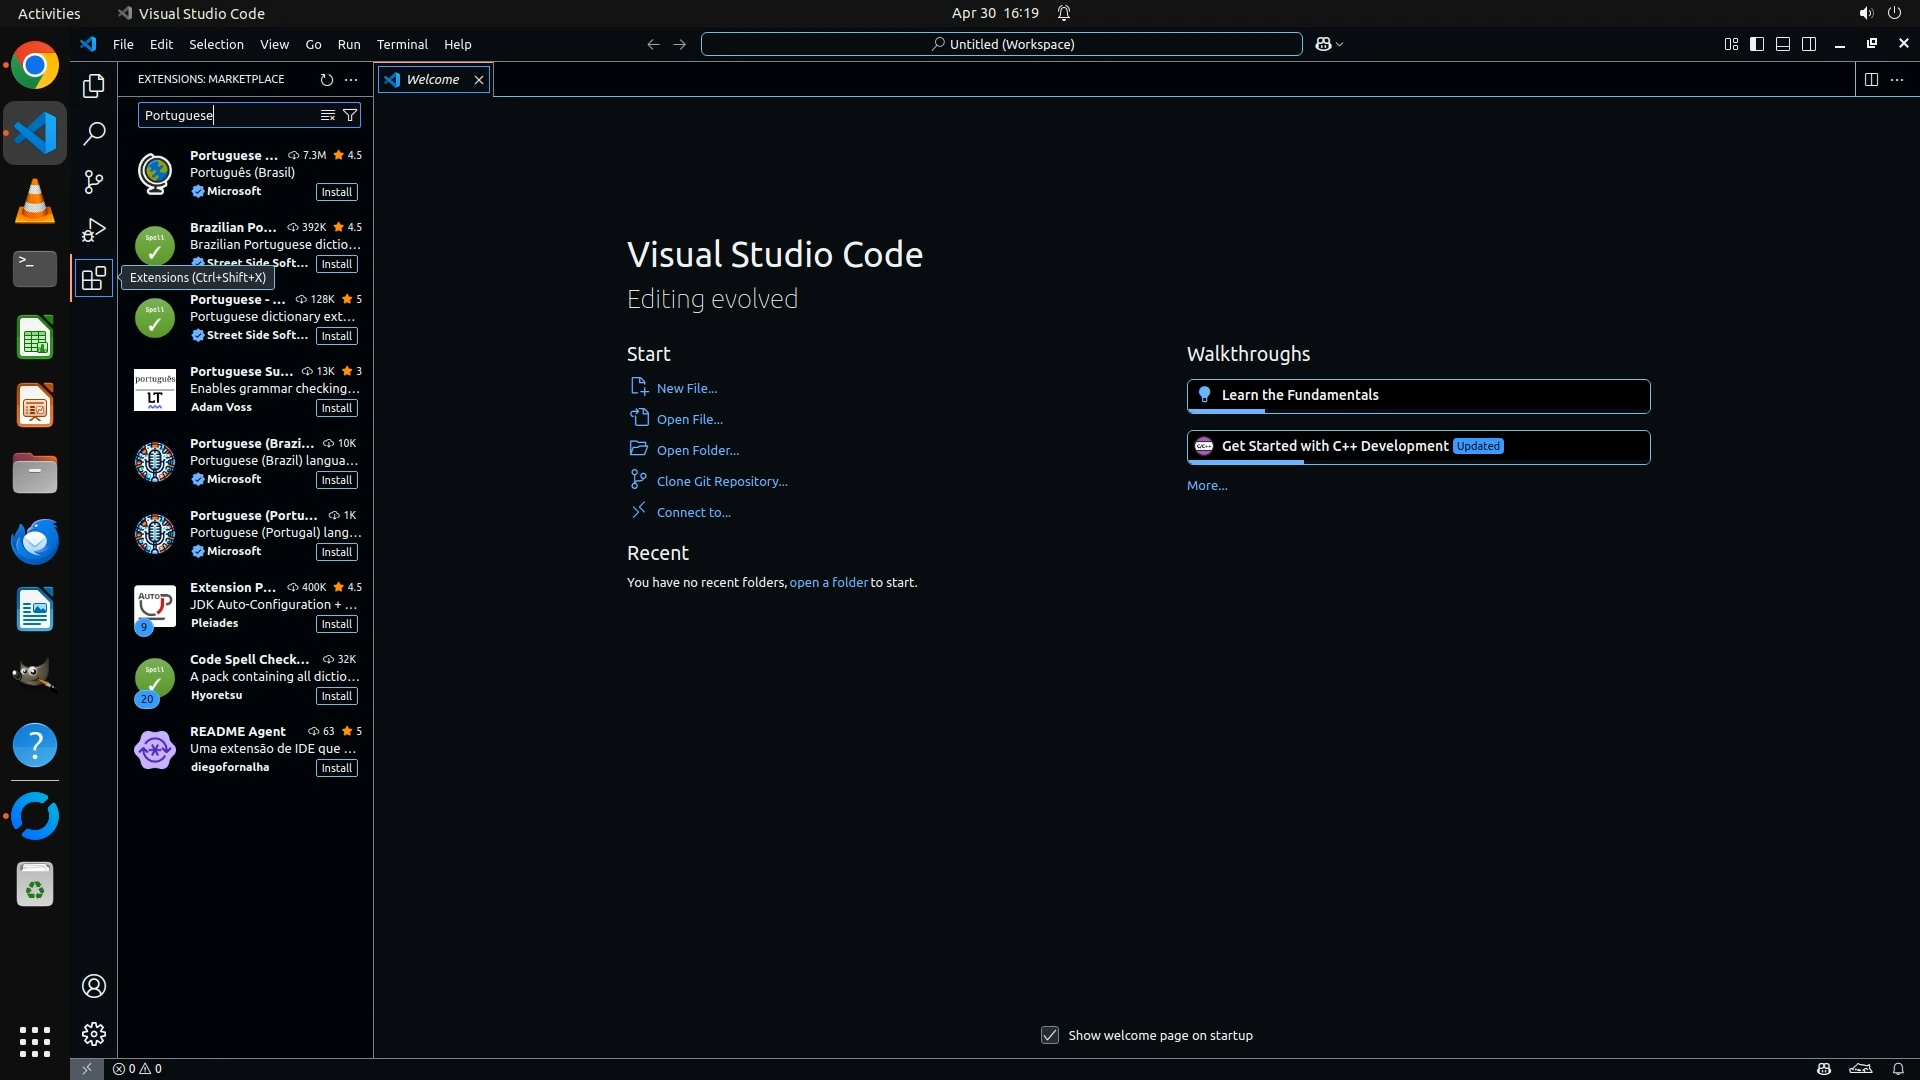Image resolution: width=1920 pixels, height=1080 pixels.
Task: Click the extensions search input field
Action: [228, 115]
